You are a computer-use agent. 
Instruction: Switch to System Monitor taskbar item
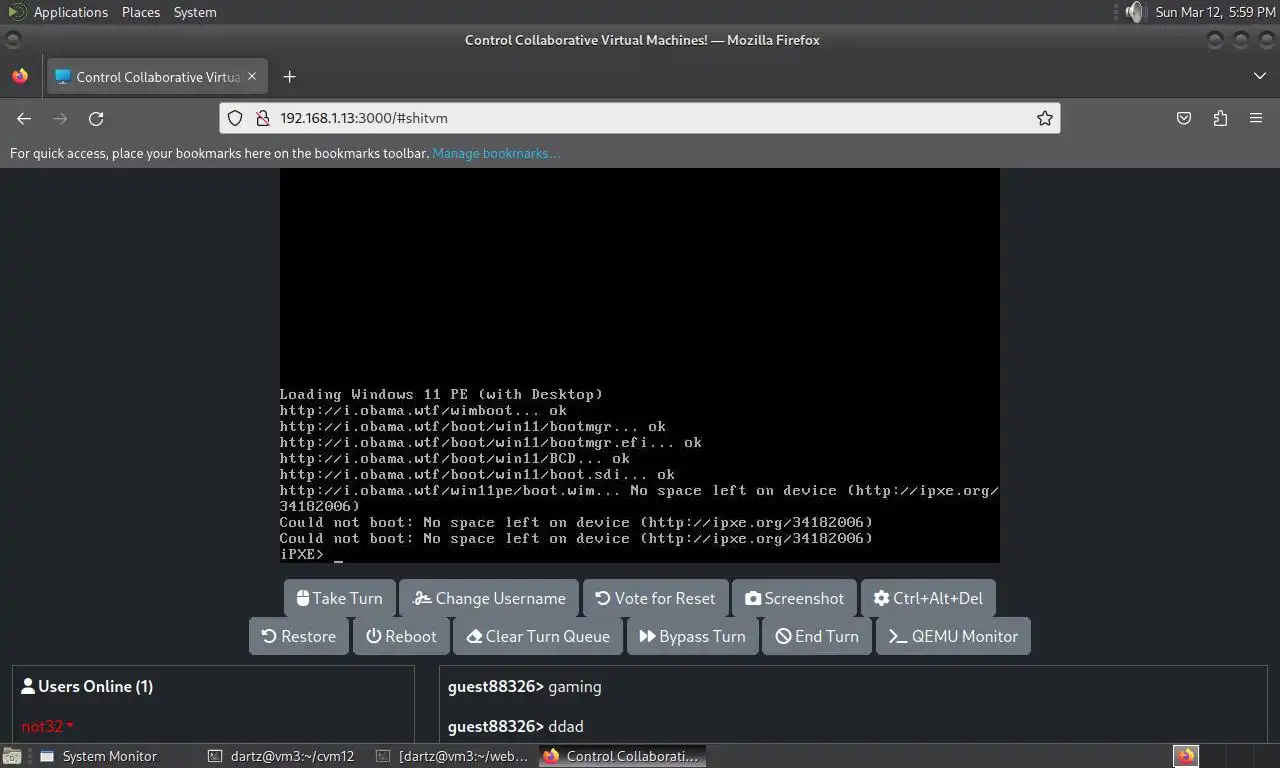98,756
